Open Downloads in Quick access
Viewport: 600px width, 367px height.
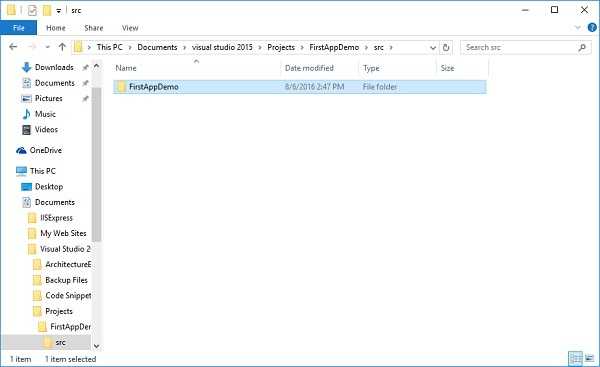pos(54,67)
